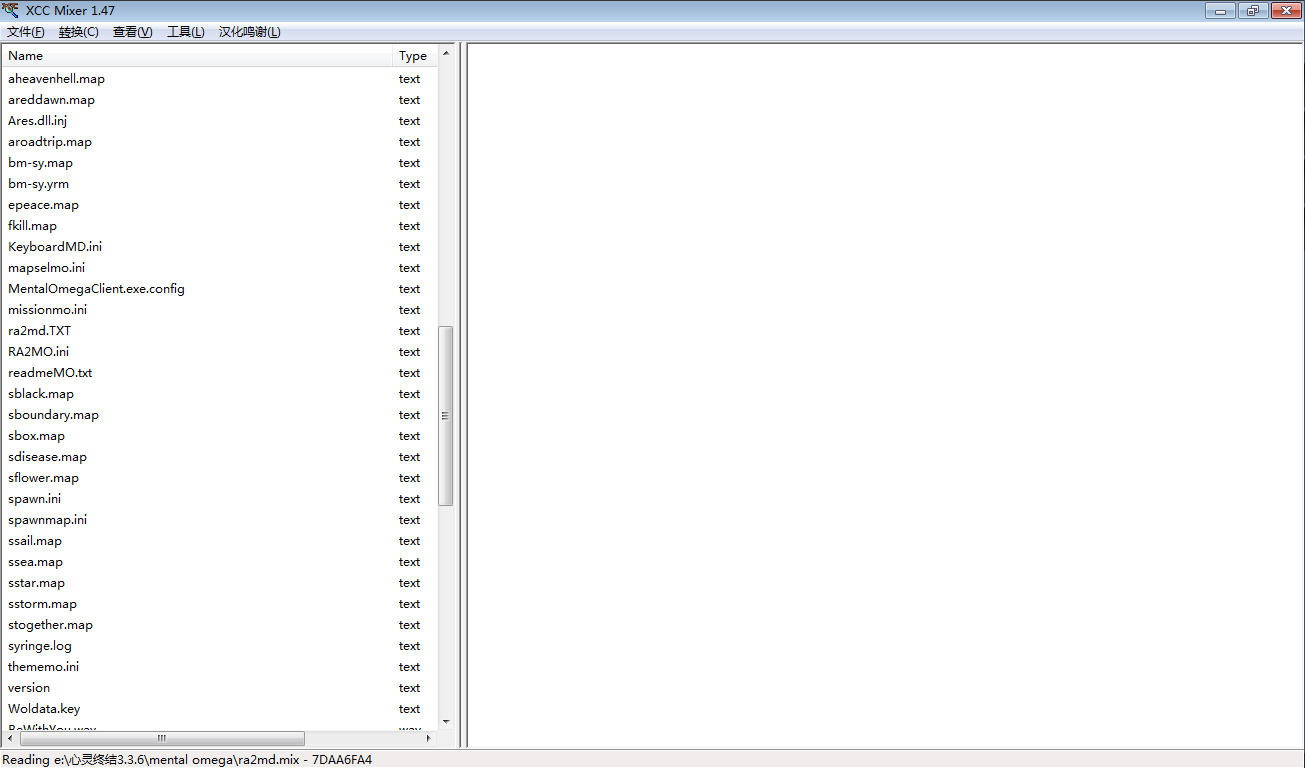Select sstorm.map in the file list
This screenshot has height=768, width=1305.
42,604
